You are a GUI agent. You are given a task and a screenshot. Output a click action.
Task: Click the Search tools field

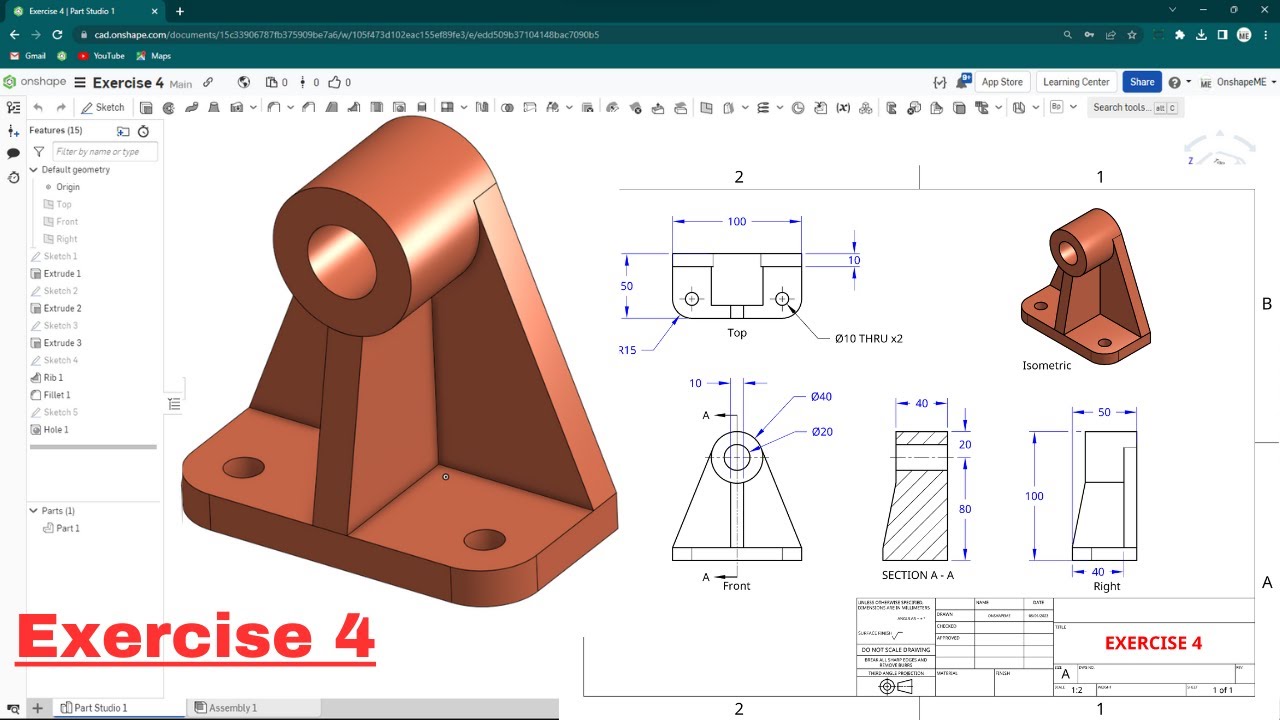[x=1135, y=107]
